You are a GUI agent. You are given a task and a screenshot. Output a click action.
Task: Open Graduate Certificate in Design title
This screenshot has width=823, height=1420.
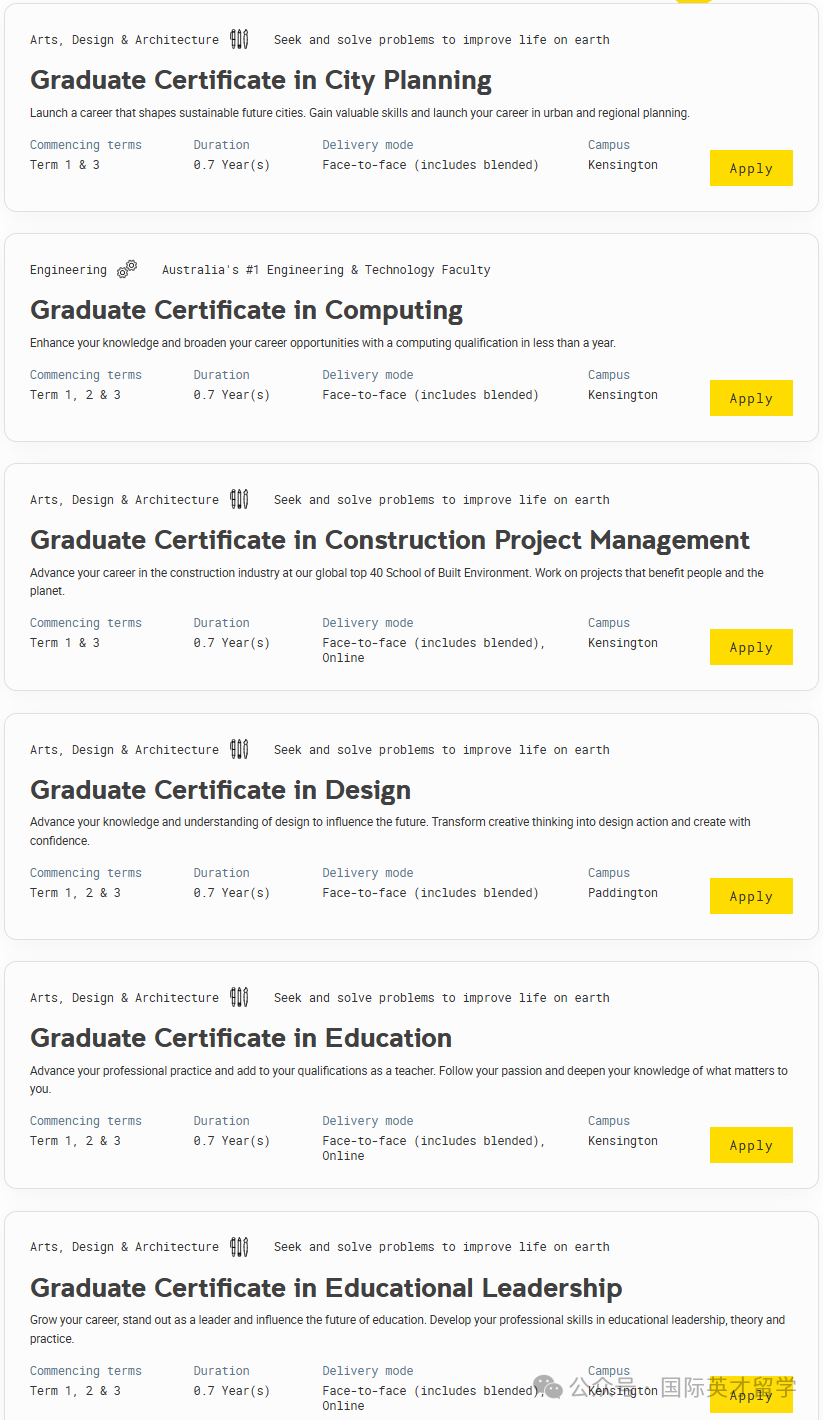tap(220, 790)
